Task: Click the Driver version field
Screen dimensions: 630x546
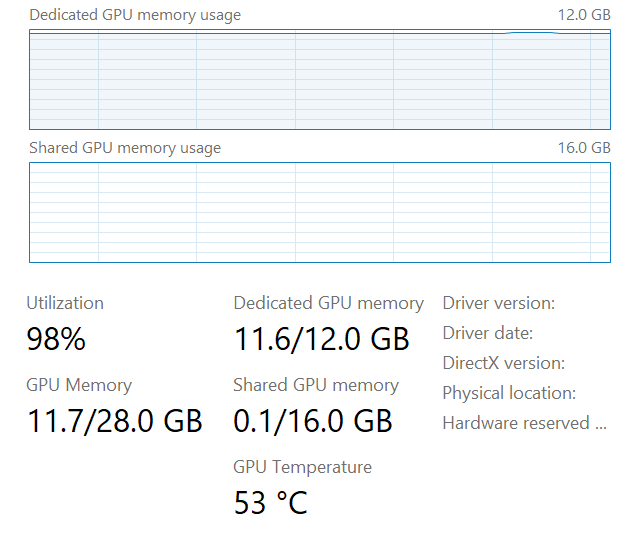Action: point(499,303)
